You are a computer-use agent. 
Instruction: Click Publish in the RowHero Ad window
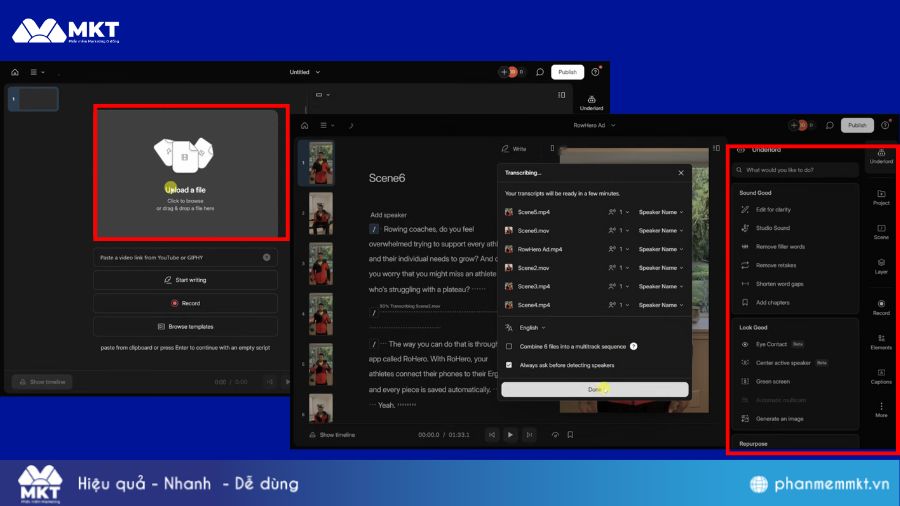pyautogui.click(x=857, y=126)
